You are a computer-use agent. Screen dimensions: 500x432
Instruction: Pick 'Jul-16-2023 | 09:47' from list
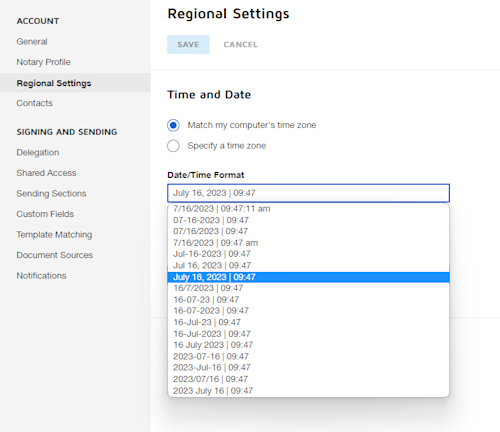click(308, 254)
